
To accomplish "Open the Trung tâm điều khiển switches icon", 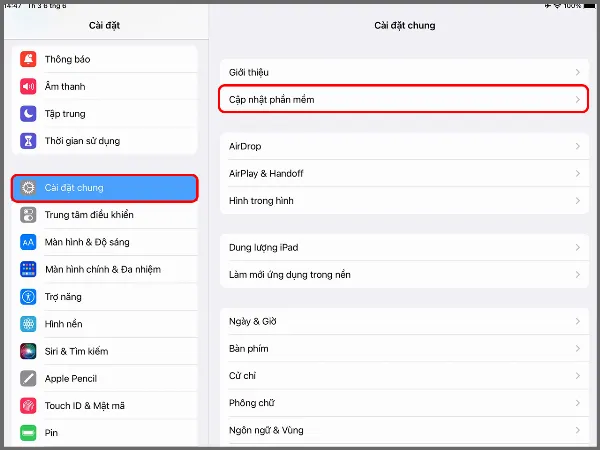I will click(x=28, y=215).
